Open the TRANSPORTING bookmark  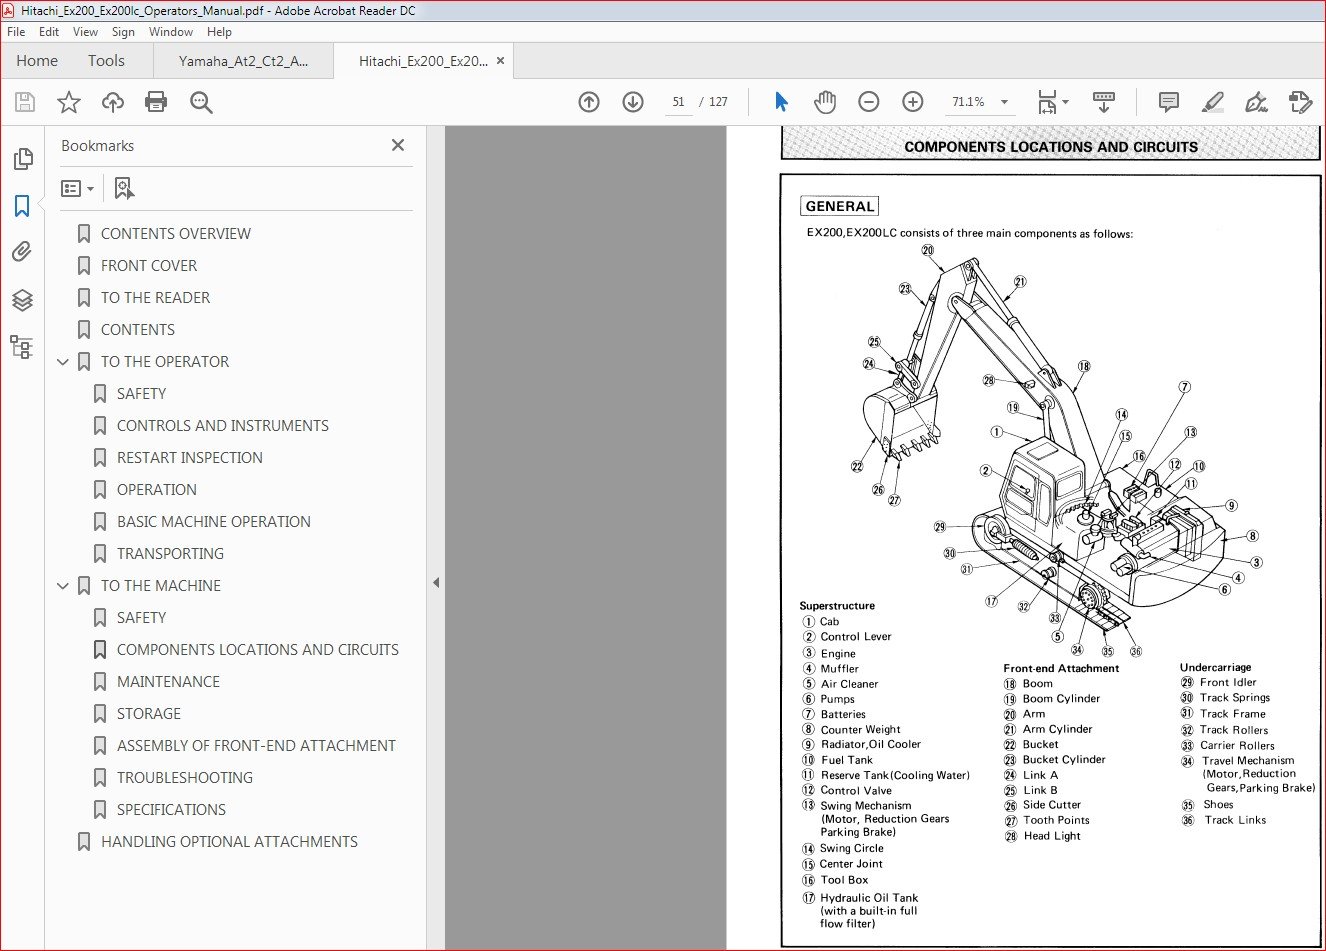coord(170,554)
